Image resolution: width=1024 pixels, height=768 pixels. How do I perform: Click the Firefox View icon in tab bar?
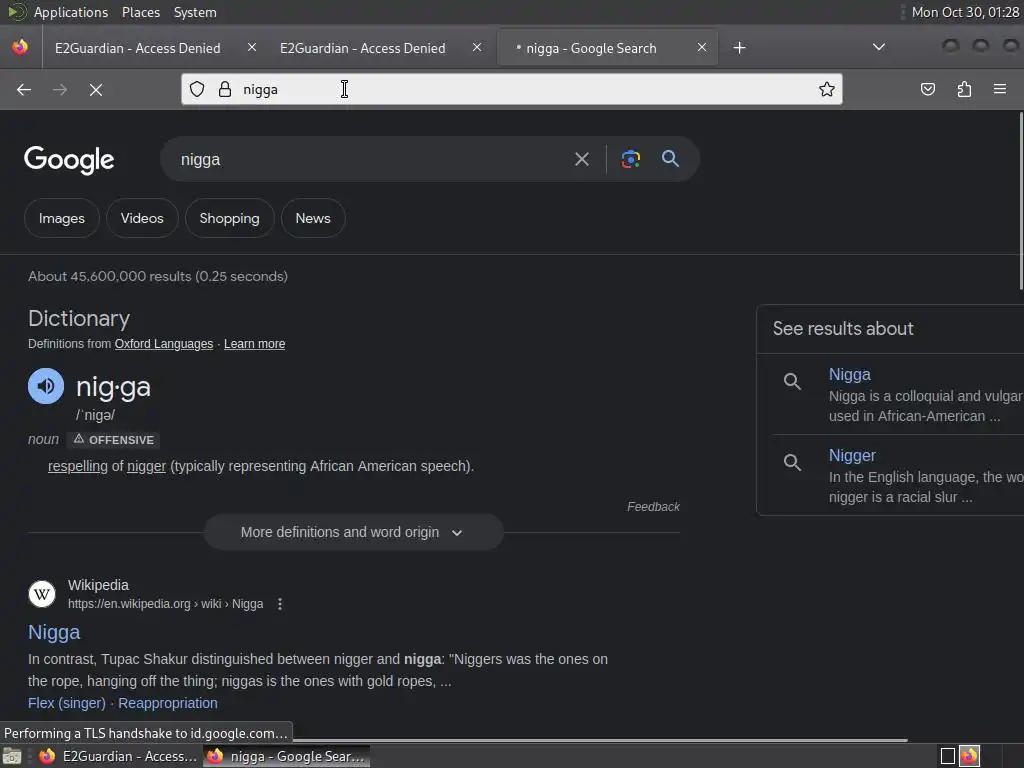(20, 47)
